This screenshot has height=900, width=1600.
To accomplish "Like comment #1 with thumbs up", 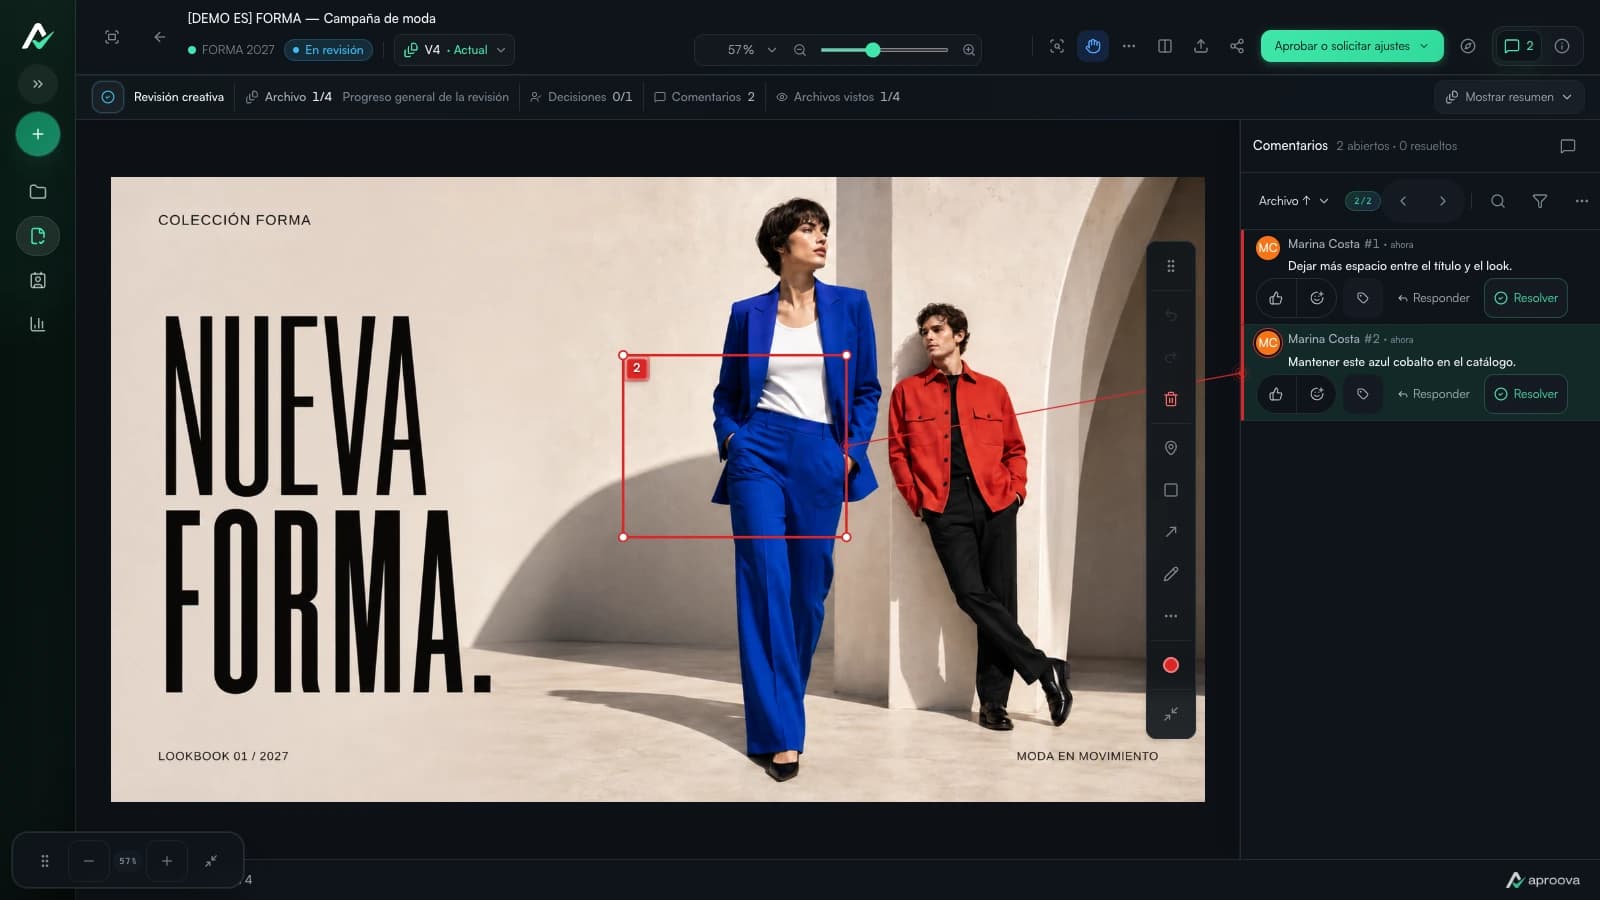I will [1276, 298].
